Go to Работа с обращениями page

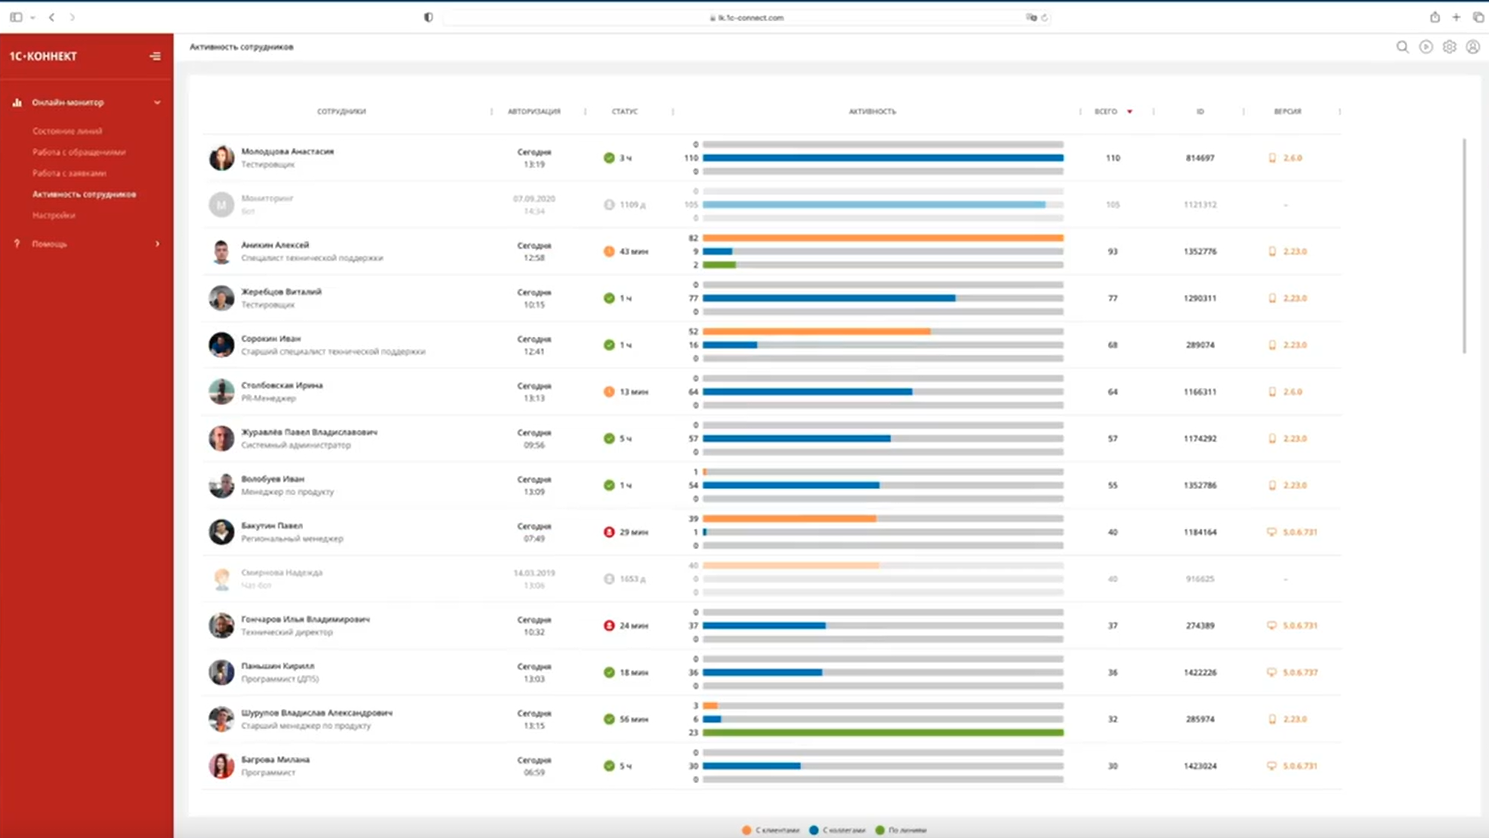tap(78, 152)
